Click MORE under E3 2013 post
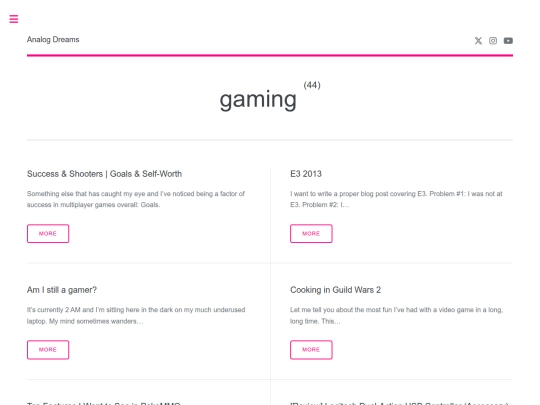The width and height of the screenshot is (540, 405). pos(311,233)
